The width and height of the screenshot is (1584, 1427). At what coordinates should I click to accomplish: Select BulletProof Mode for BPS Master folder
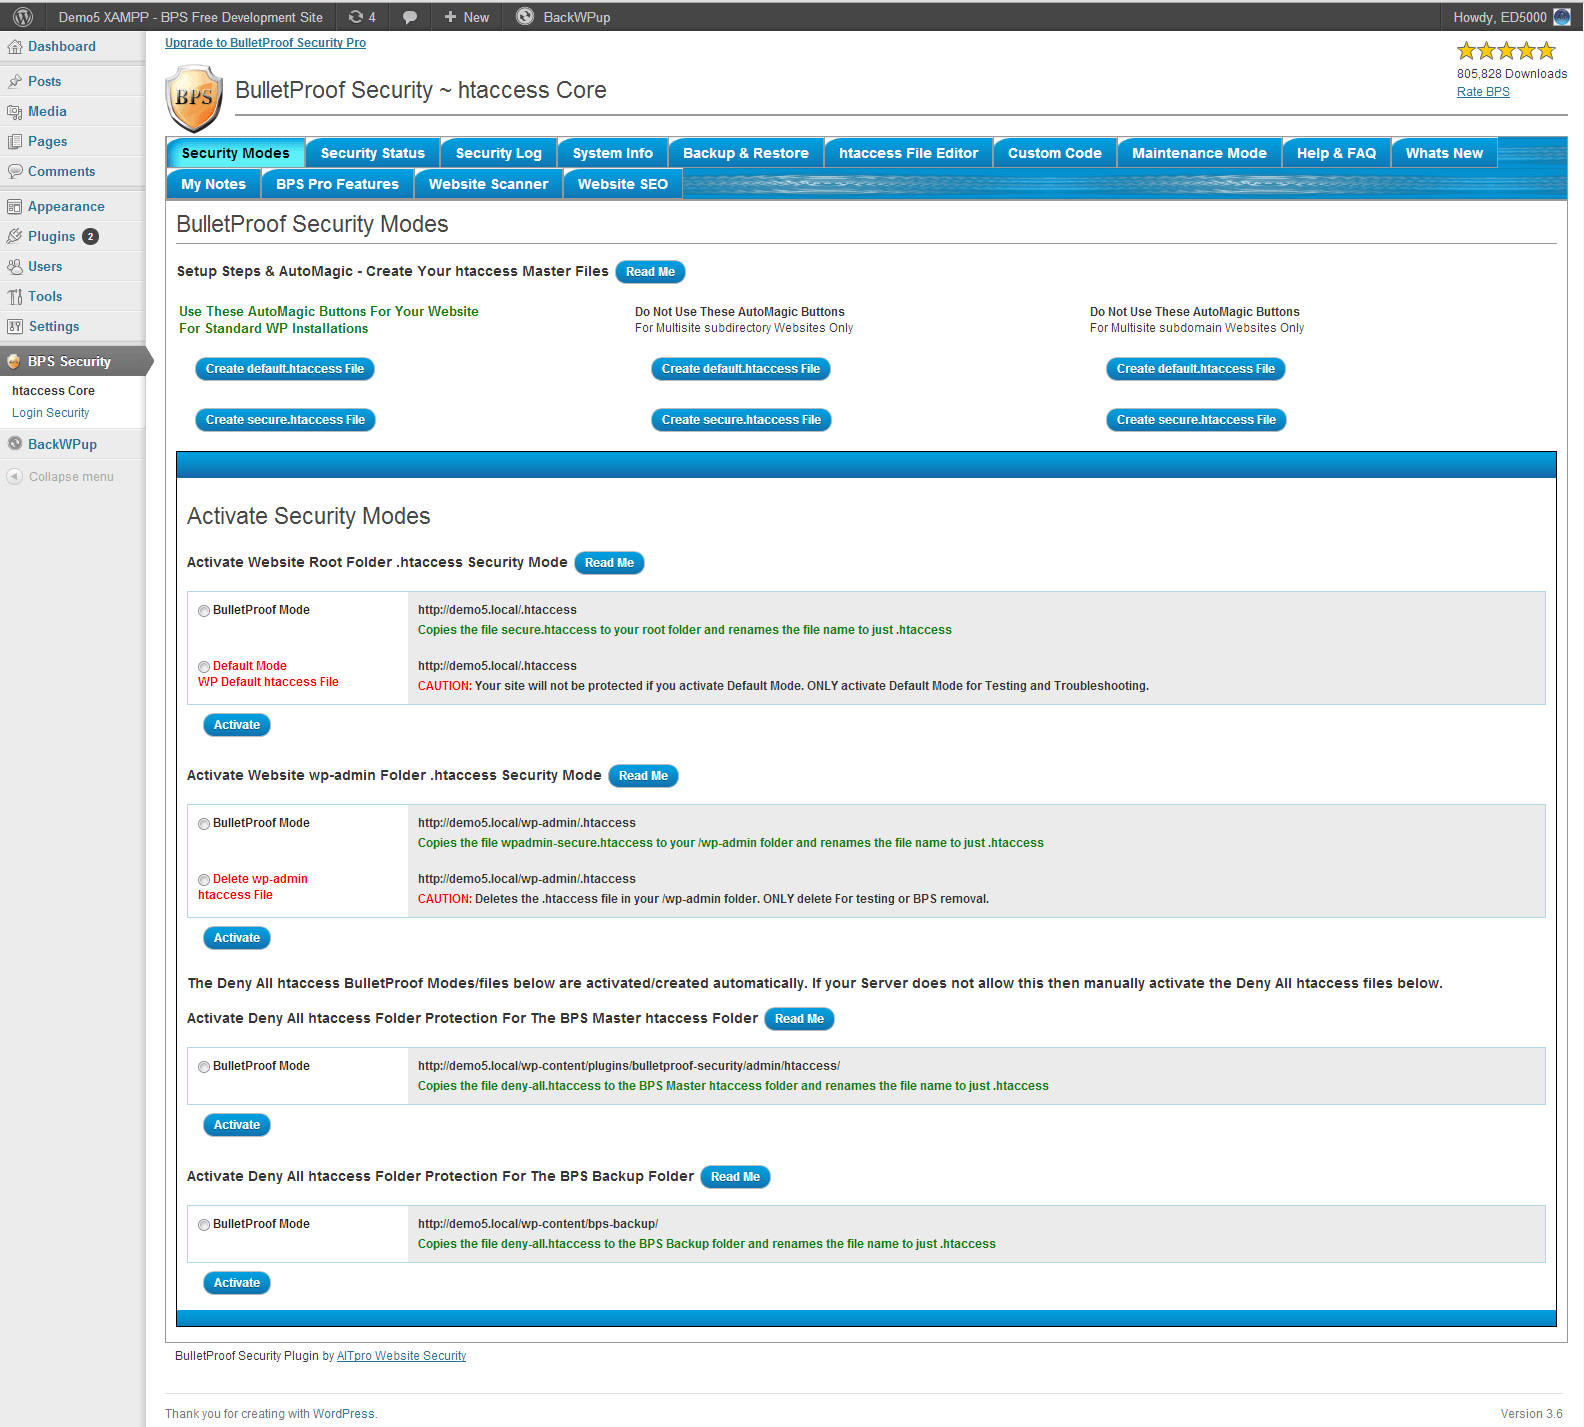click(x=204, y=1067)
